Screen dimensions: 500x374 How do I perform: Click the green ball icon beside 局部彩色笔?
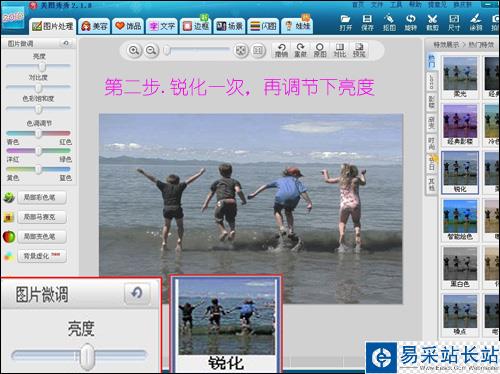coord(9,197)
